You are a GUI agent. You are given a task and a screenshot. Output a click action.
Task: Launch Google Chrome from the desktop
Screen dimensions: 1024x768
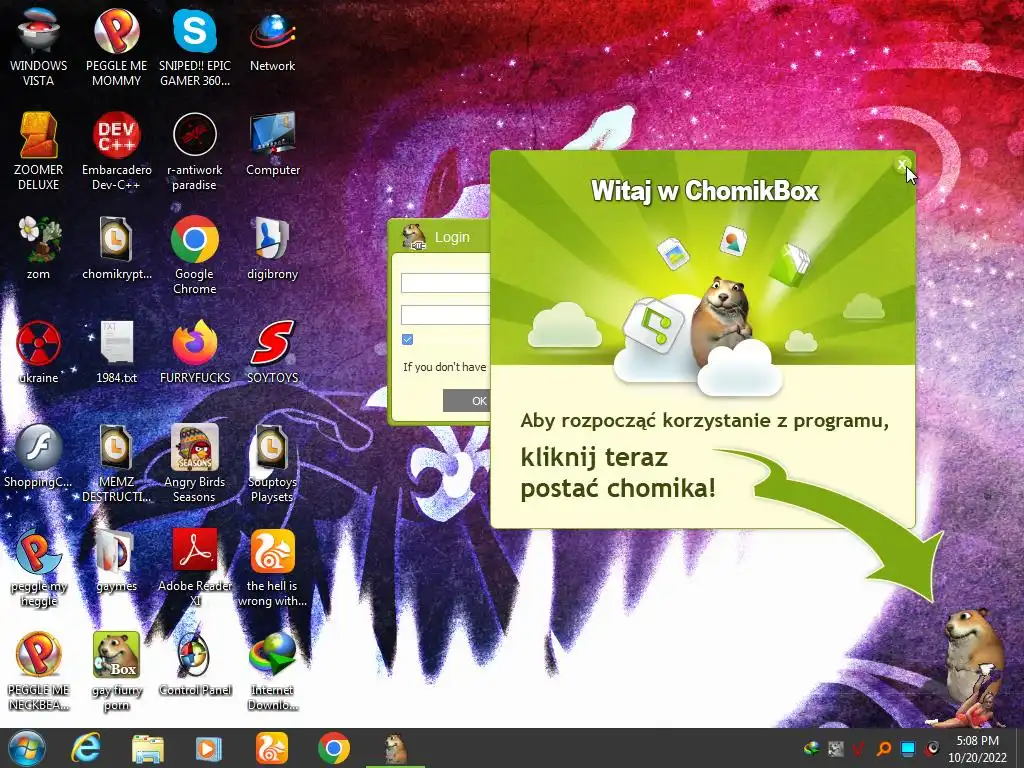coord(195,239)
